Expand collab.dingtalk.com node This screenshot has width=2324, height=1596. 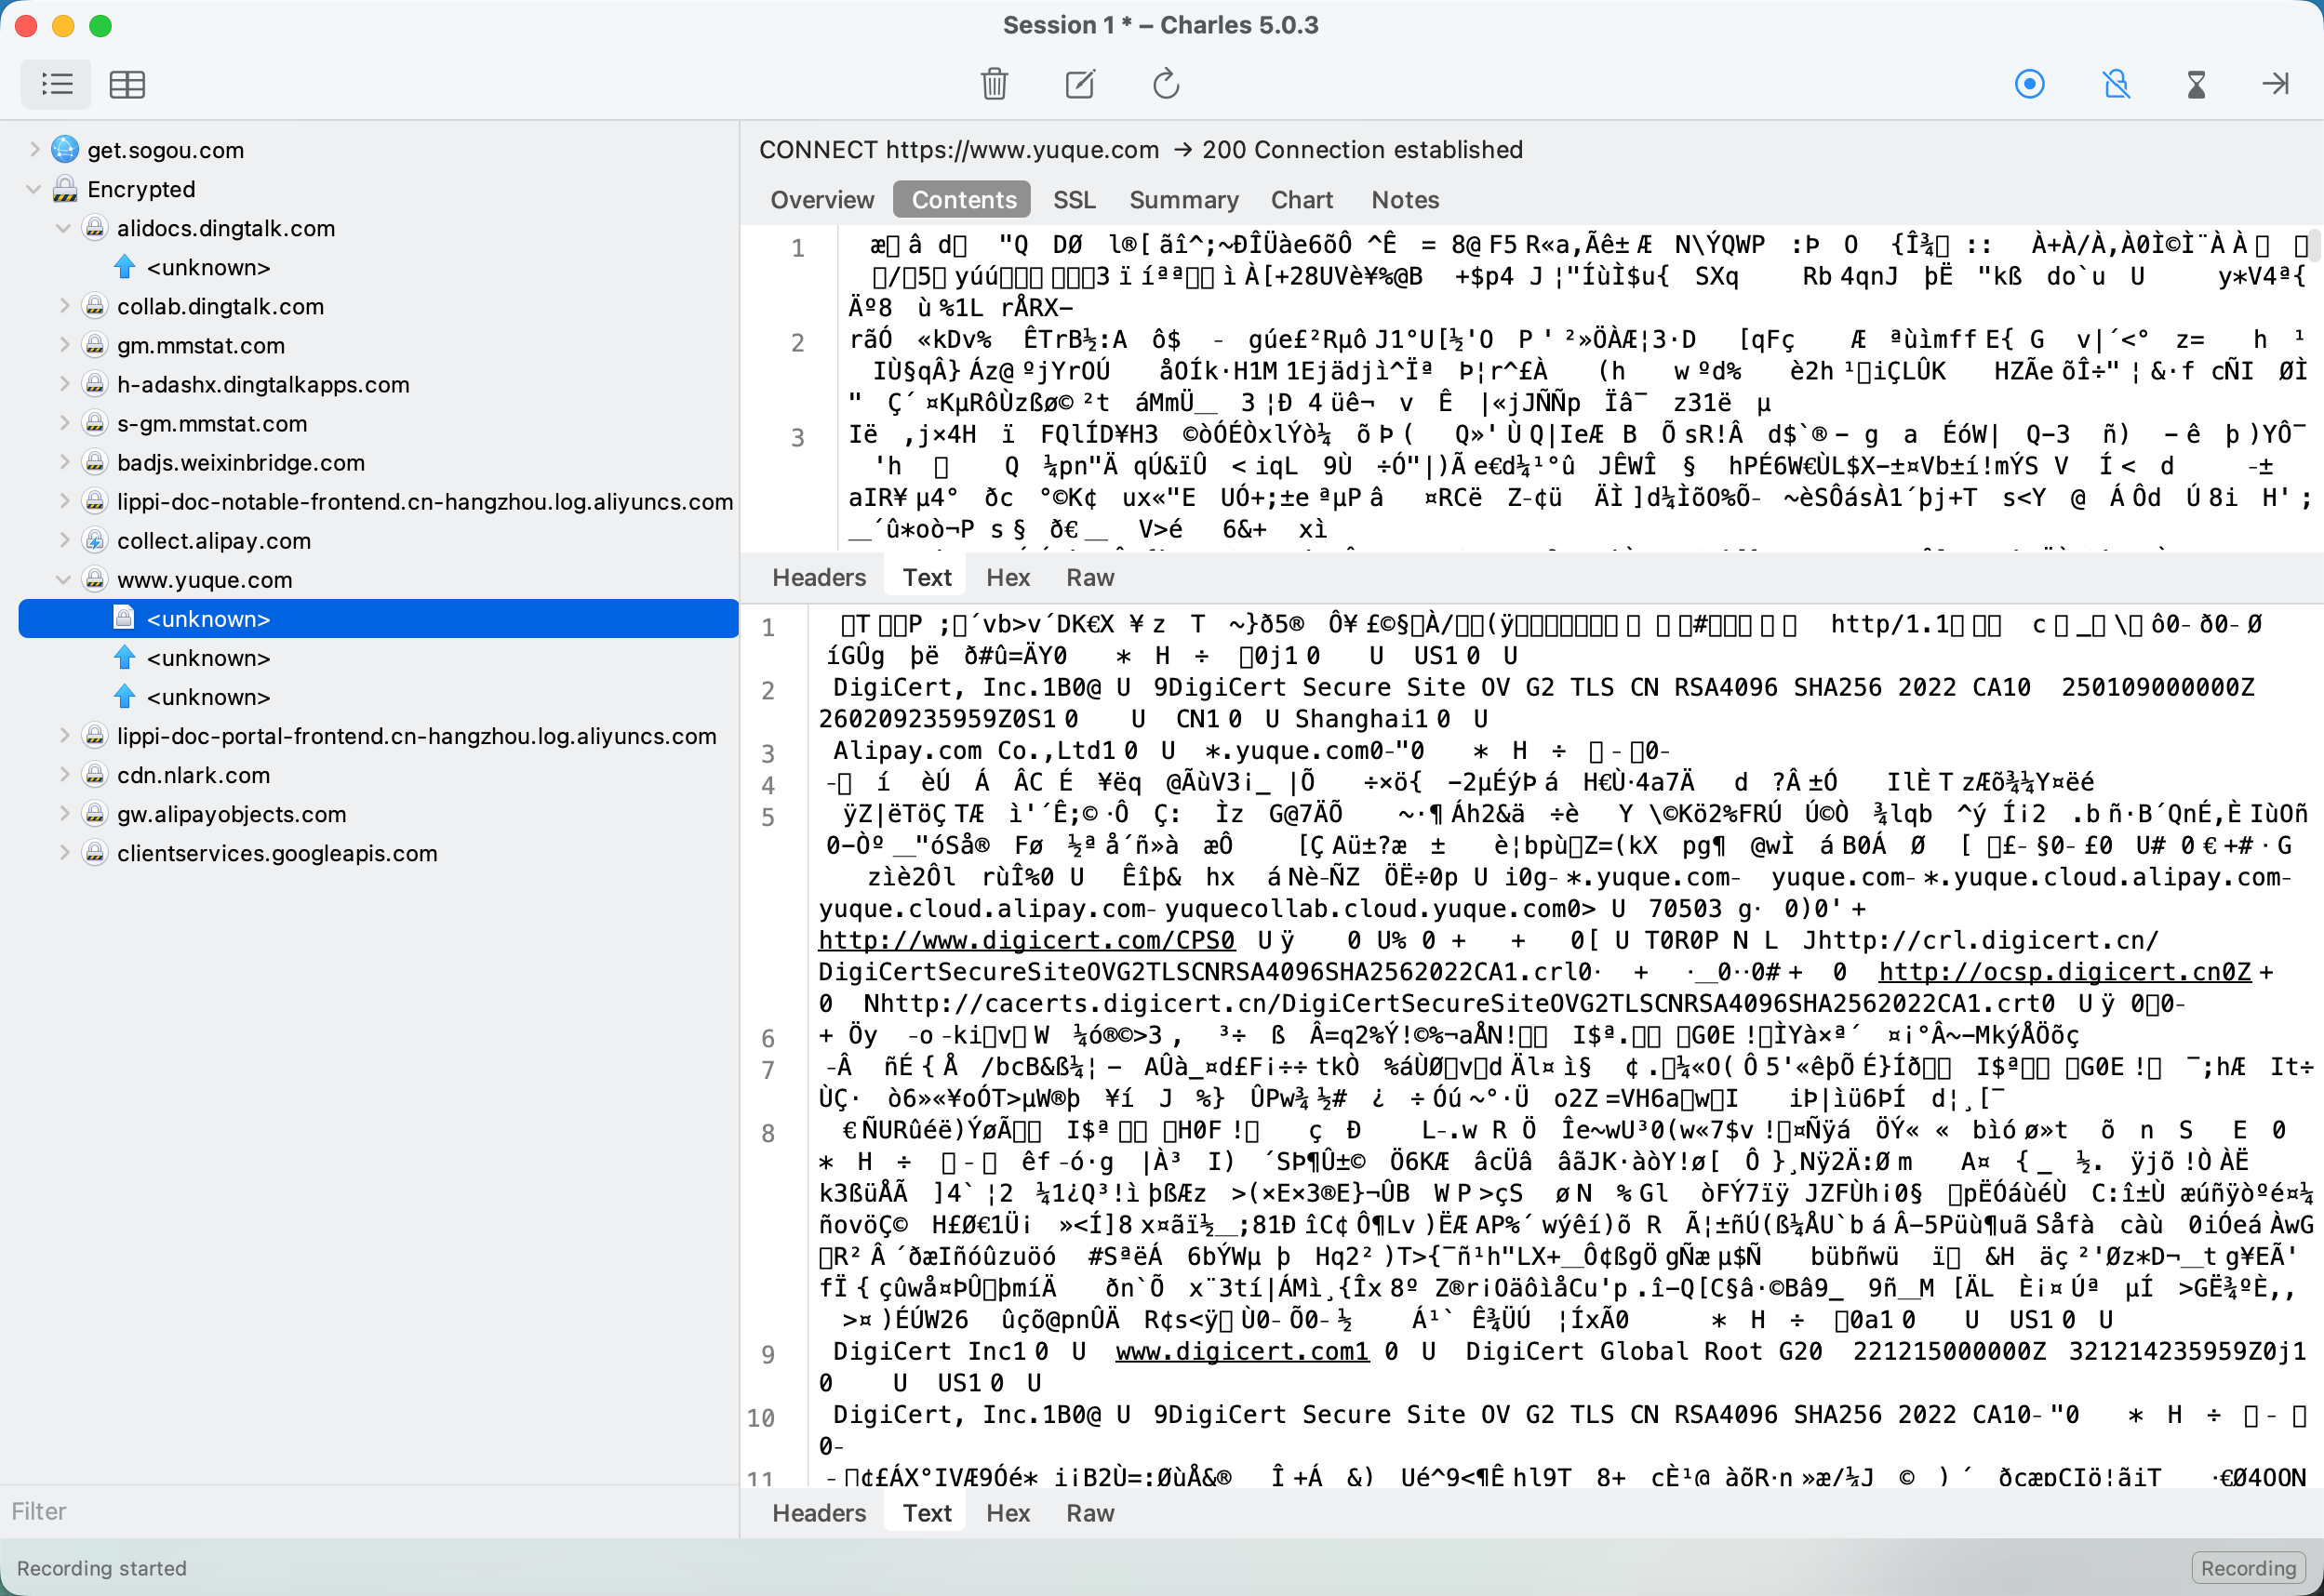click(63, 306)
